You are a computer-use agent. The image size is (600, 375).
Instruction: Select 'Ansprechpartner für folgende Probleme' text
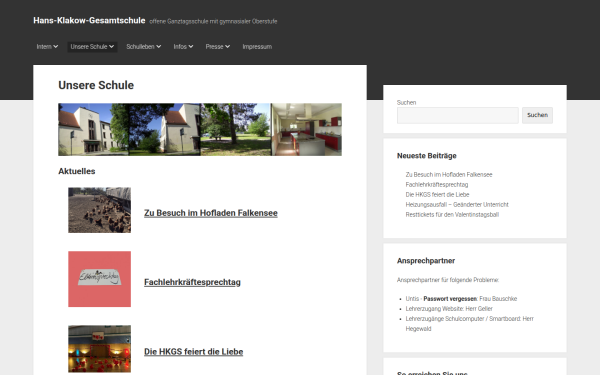click(x=448, y=280)
